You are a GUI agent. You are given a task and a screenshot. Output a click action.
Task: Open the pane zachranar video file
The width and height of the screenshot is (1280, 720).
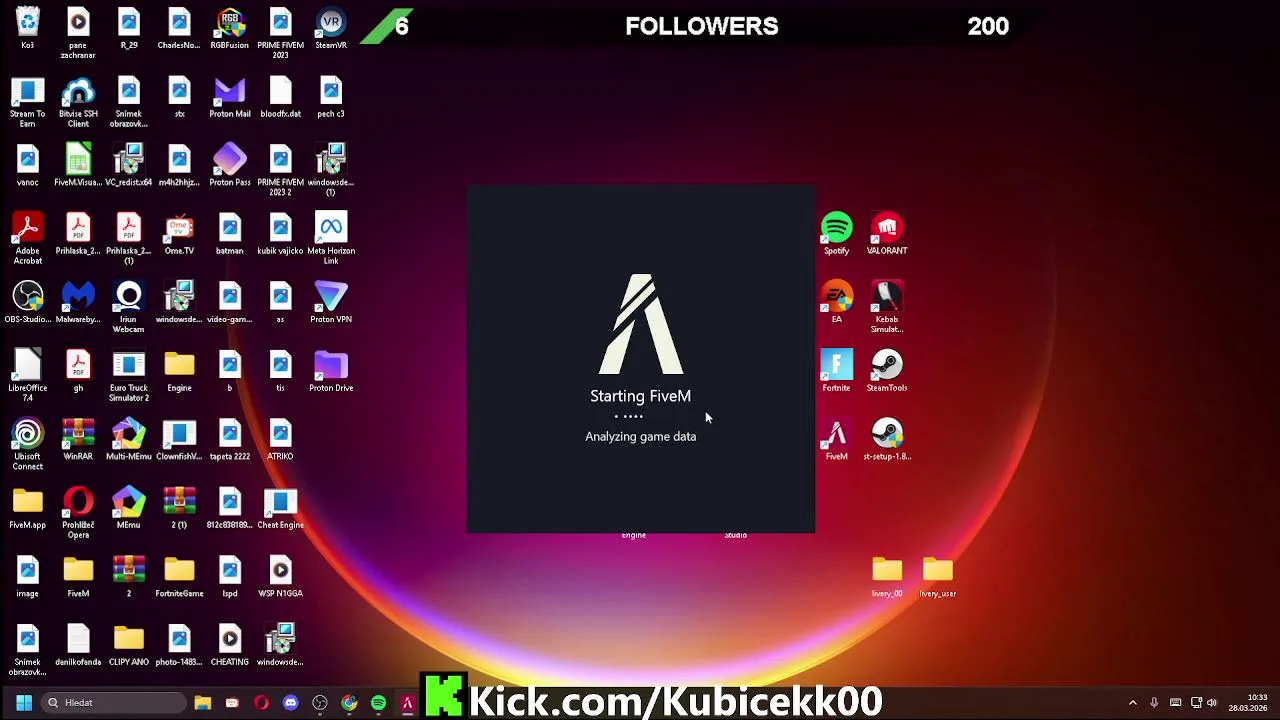pyautogui.click(x=78, y=33)
